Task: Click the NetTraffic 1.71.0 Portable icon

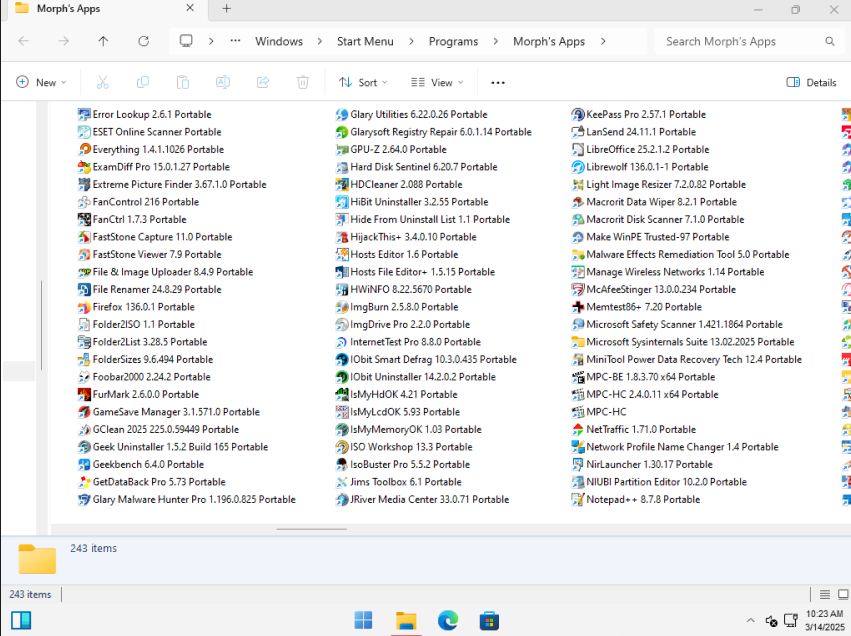Action: point(577,430)
